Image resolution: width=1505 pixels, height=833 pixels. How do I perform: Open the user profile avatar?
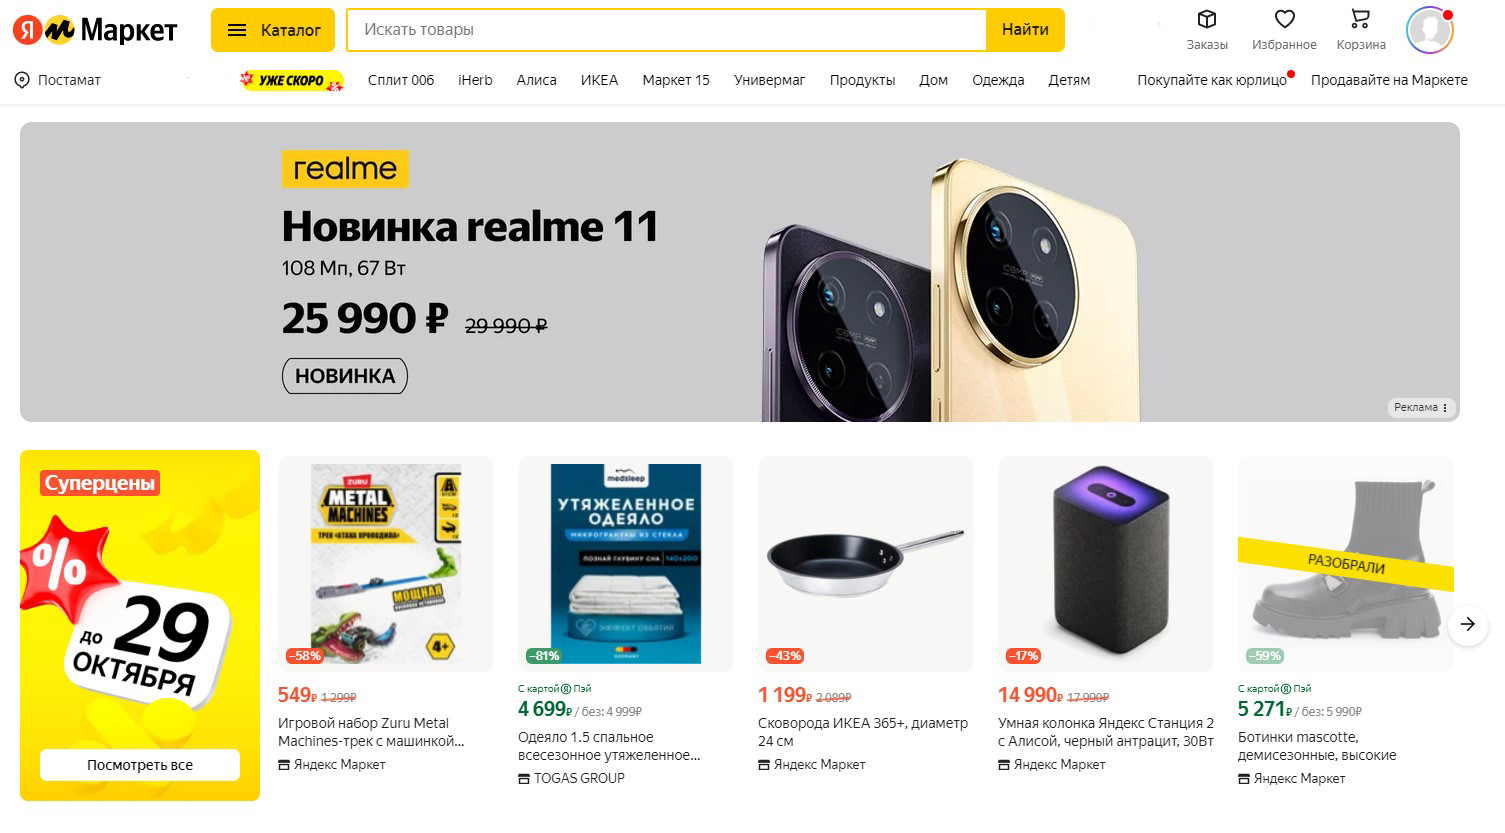[1429, 30]
